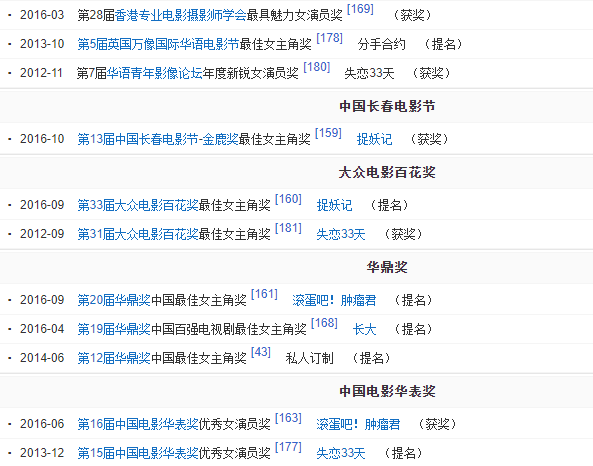Open citation reference [177]
This screenshot has height=466, width=593.
[288, 447]
